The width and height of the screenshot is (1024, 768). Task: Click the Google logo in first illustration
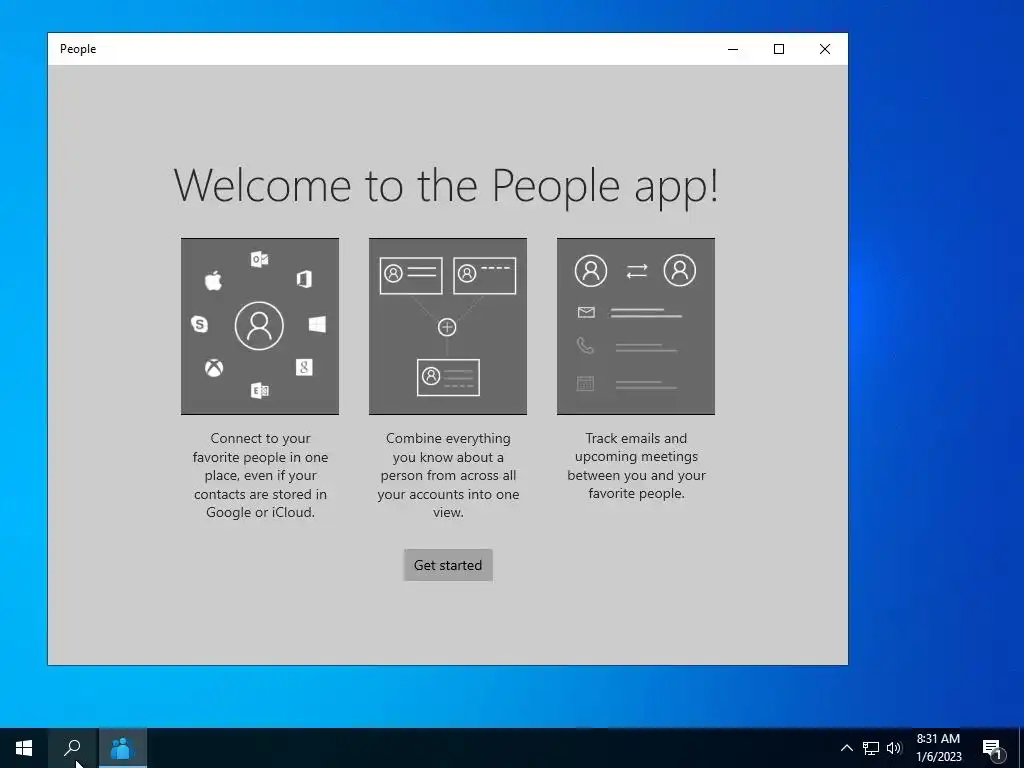point(304,367)
